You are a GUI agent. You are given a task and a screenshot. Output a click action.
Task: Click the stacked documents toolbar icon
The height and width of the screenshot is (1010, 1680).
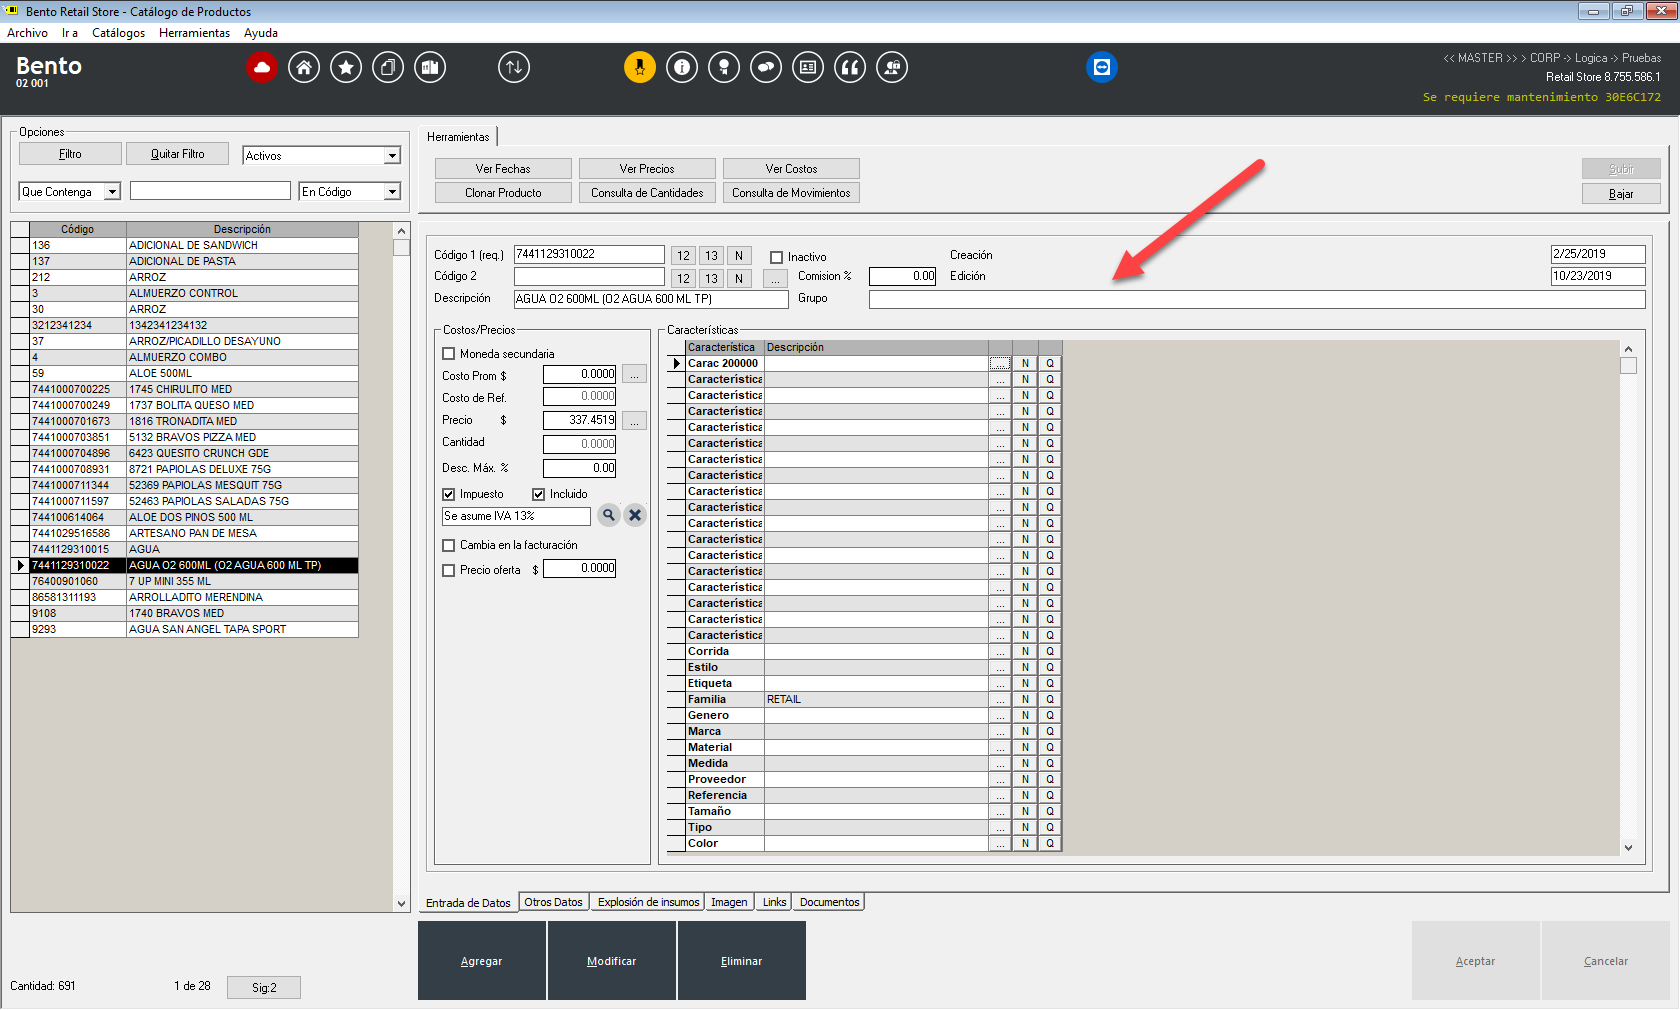388,67
